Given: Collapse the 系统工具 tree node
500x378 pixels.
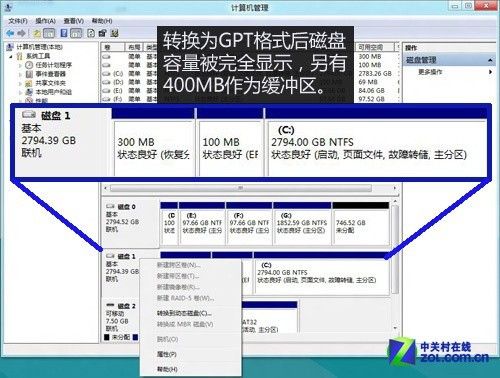Looking at the screenshot, I should click(x=11, y=56).
